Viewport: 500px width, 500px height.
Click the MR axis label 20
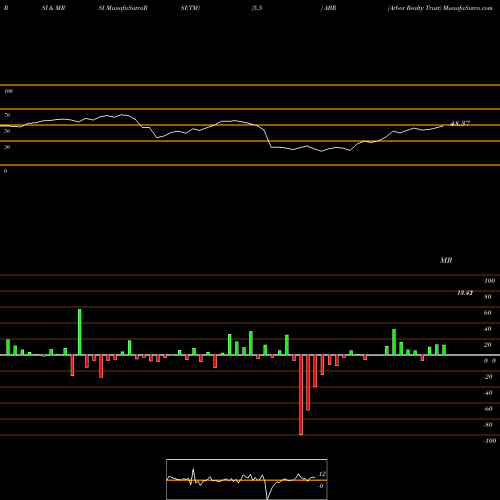tap(487, 345)
